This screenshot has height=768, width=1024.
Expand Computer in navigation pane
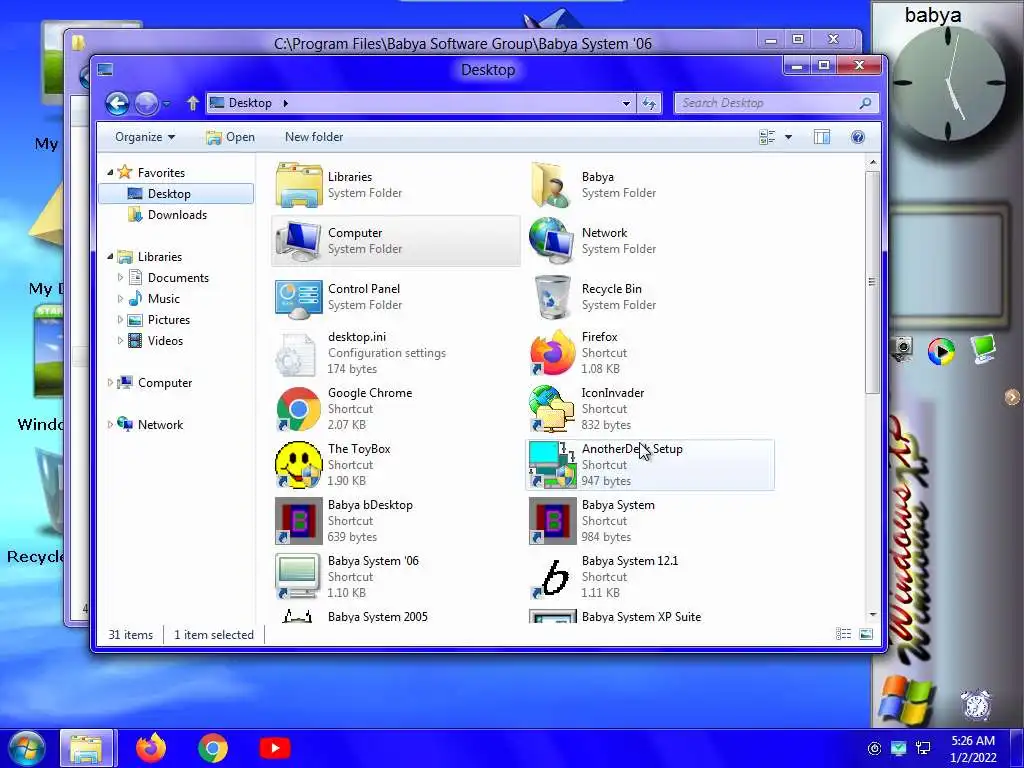[110, 383]
